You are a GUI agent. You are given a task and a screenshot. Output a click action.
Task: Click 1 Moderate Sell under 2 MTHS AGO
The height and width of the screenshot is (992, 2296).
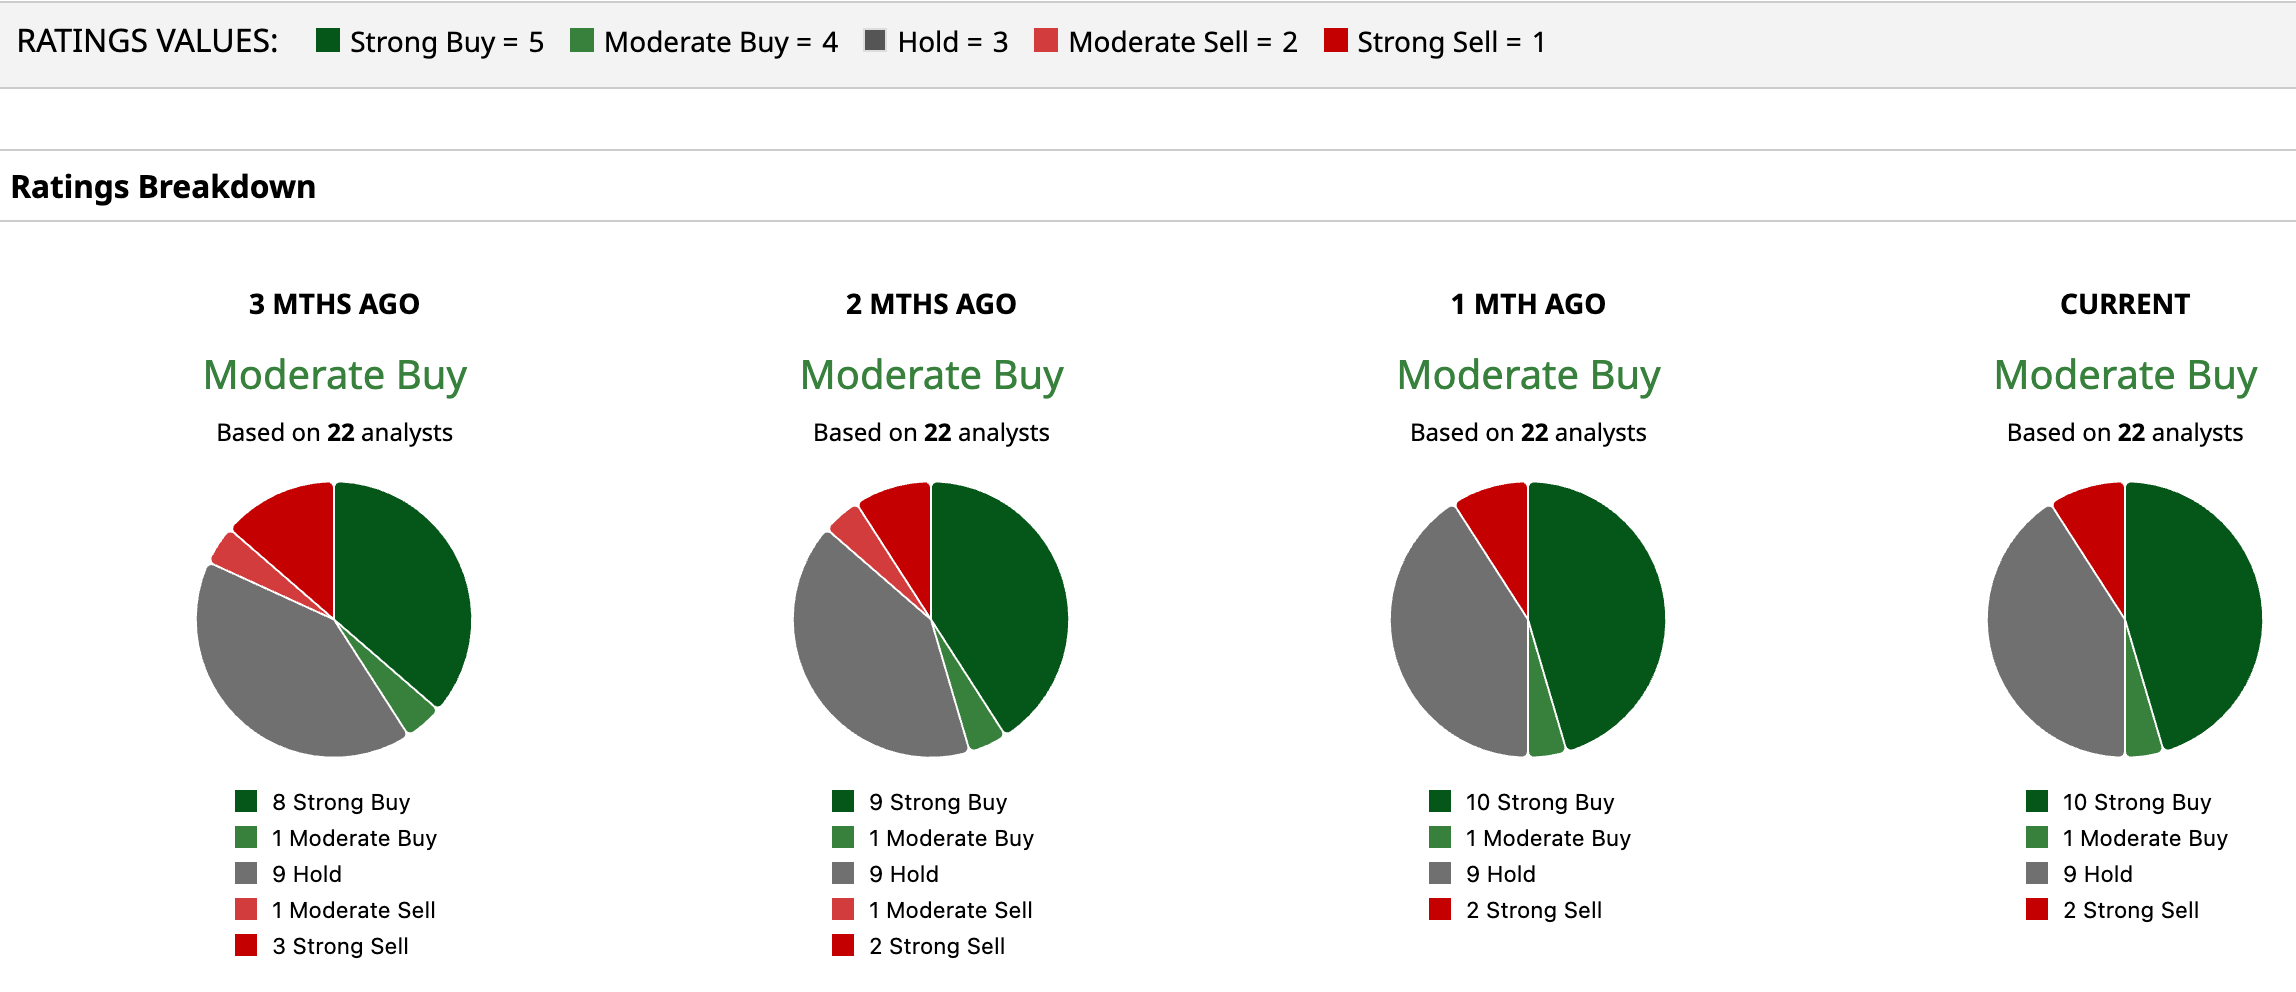950,910
